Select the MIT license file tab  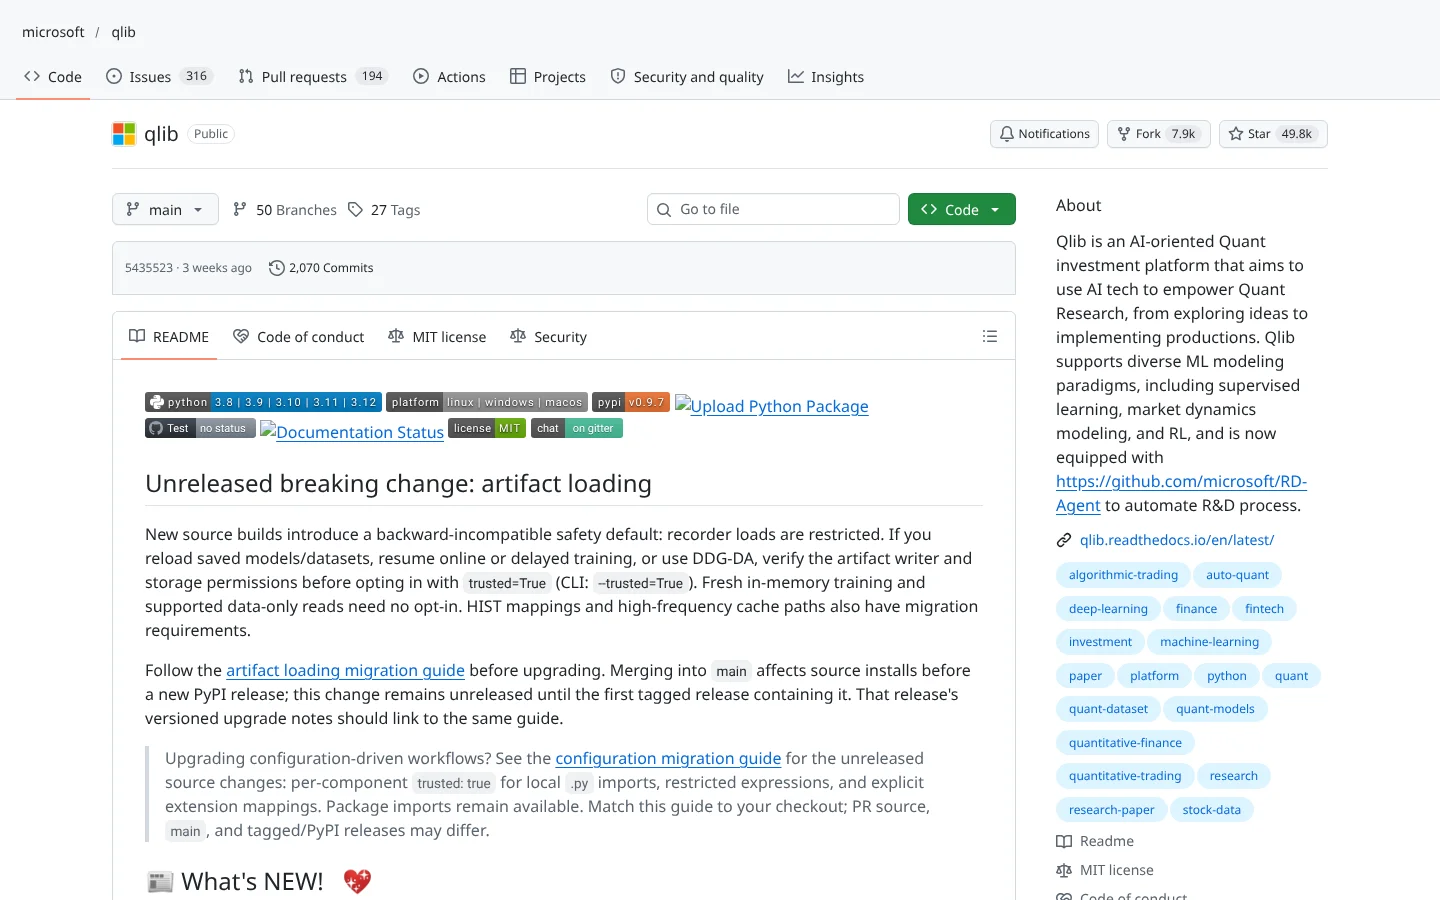(437, 337)
